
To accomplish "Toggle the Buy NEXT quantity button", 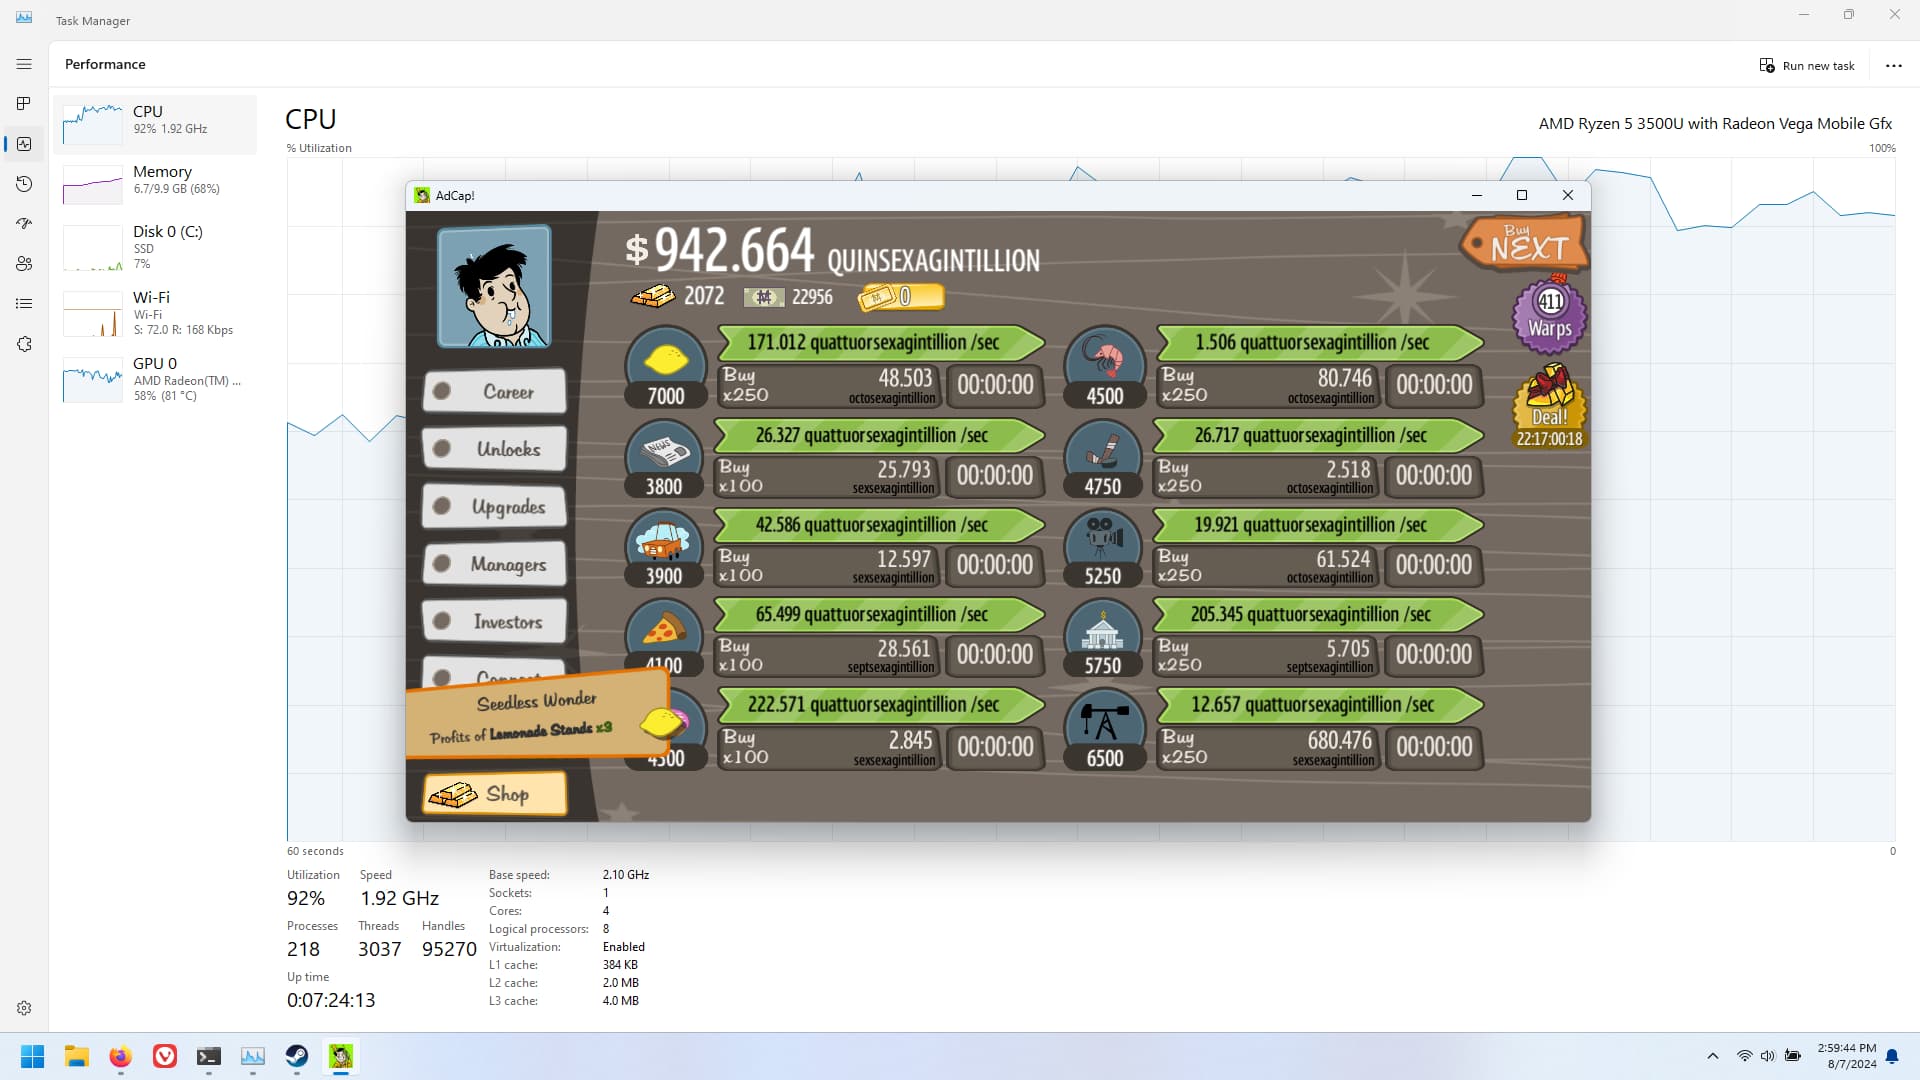I will [1524, 243].
